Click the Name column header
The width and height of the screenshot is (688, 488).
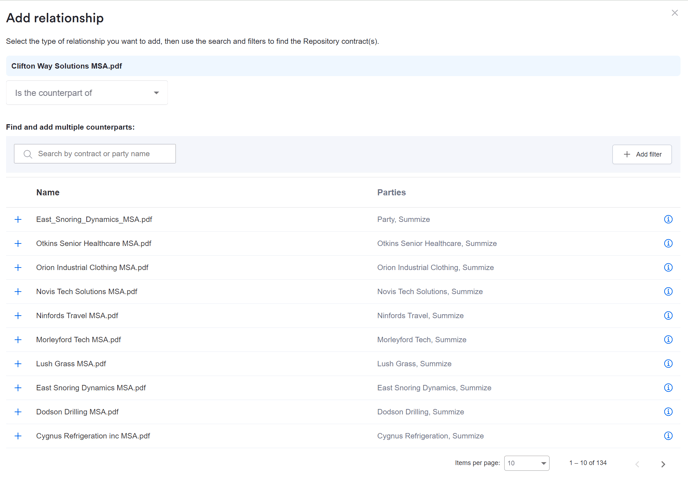click(x=48, y=192)
